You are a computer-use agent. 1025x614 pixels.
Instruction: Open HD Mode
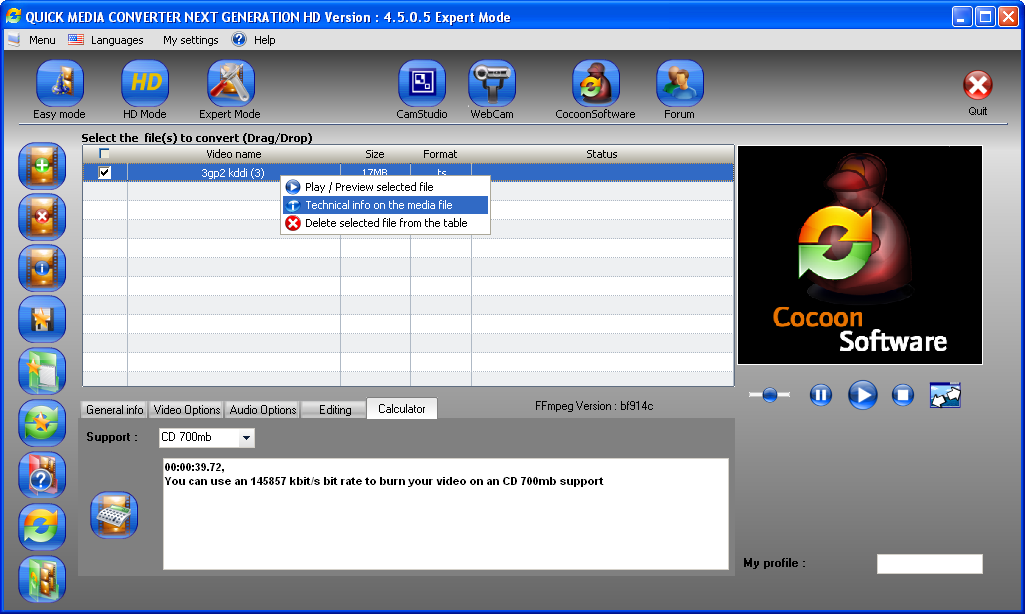point(144,84)
